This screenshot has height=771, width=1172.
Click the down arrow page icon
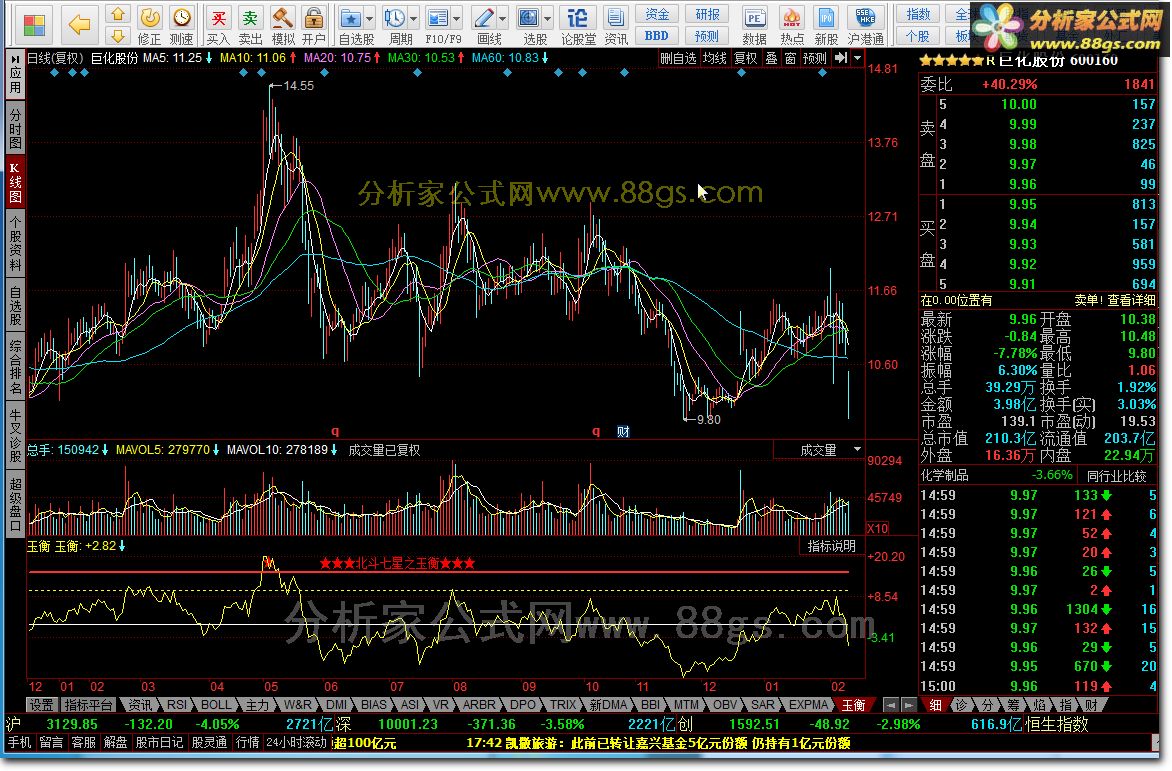[x=117, y=35]
